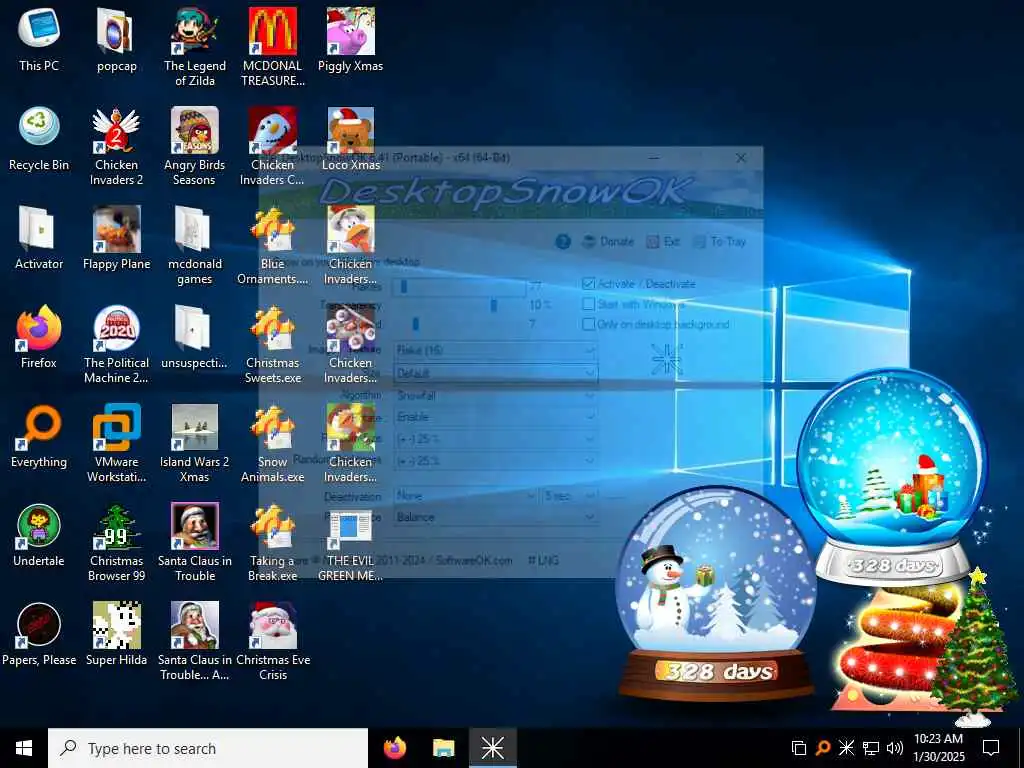The width and height of the screenshot is (1024, 768).
Task: Select the Chicken Invaders C... shortcut
Action: pyautogui.click(x=272, y=146)
